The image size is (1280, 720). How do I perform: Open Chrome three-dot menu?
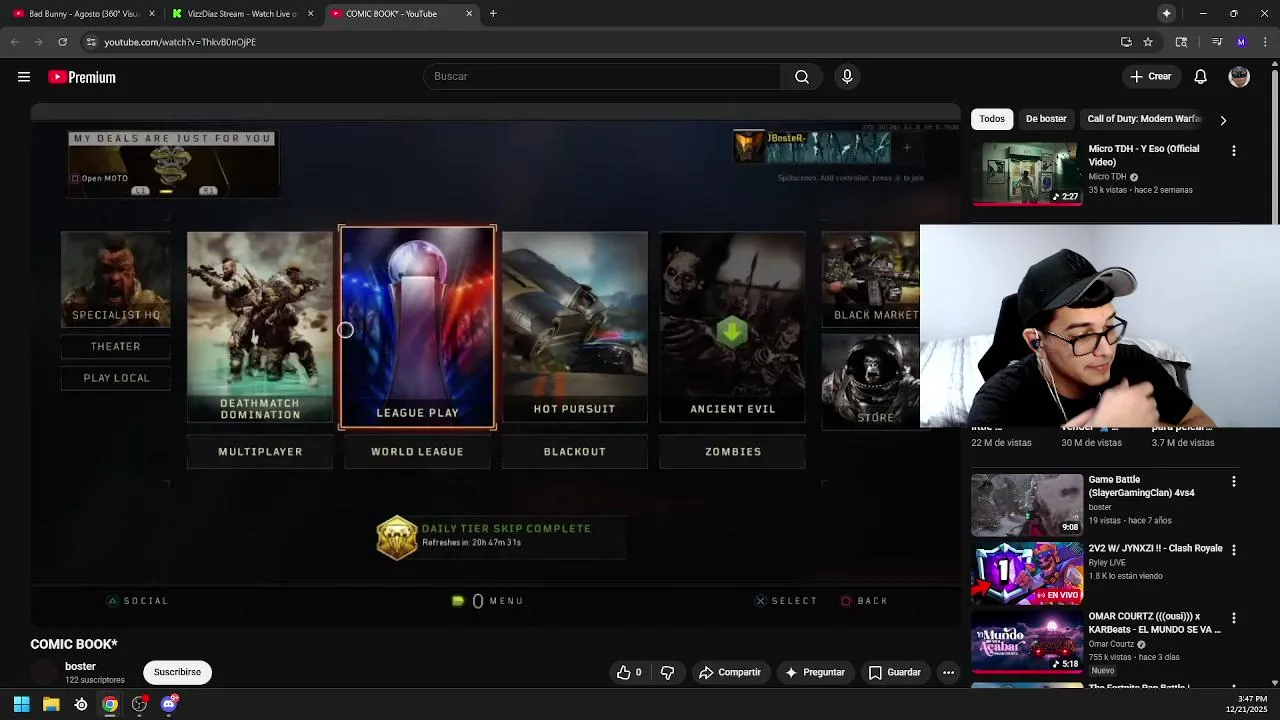1264,42
